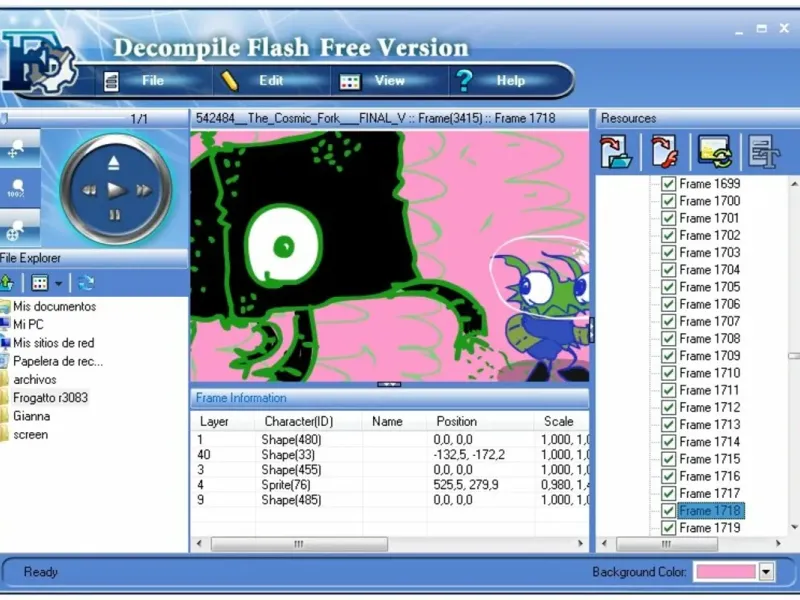This screenshot has height=600, width=800.
Task: Click the export resources folder icon
Action: (616, 152)
